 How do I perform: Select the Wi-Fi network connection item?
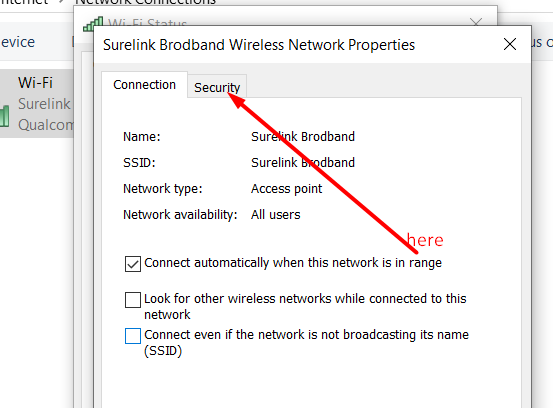coord(37,104)
